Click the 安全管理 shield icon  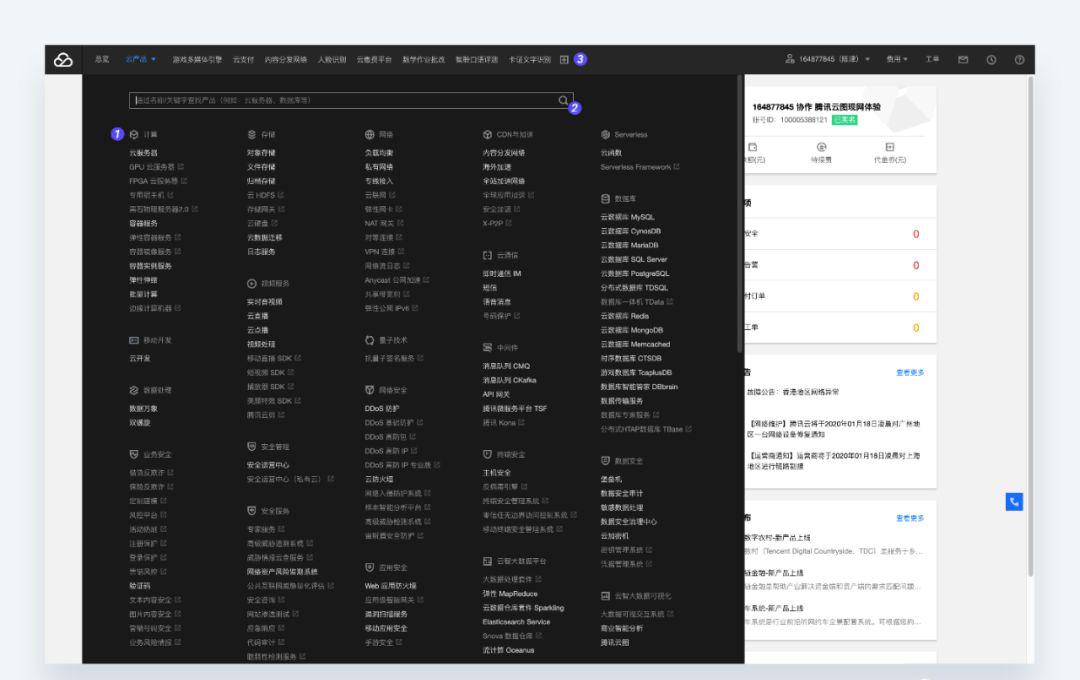(x=252, y=447)
